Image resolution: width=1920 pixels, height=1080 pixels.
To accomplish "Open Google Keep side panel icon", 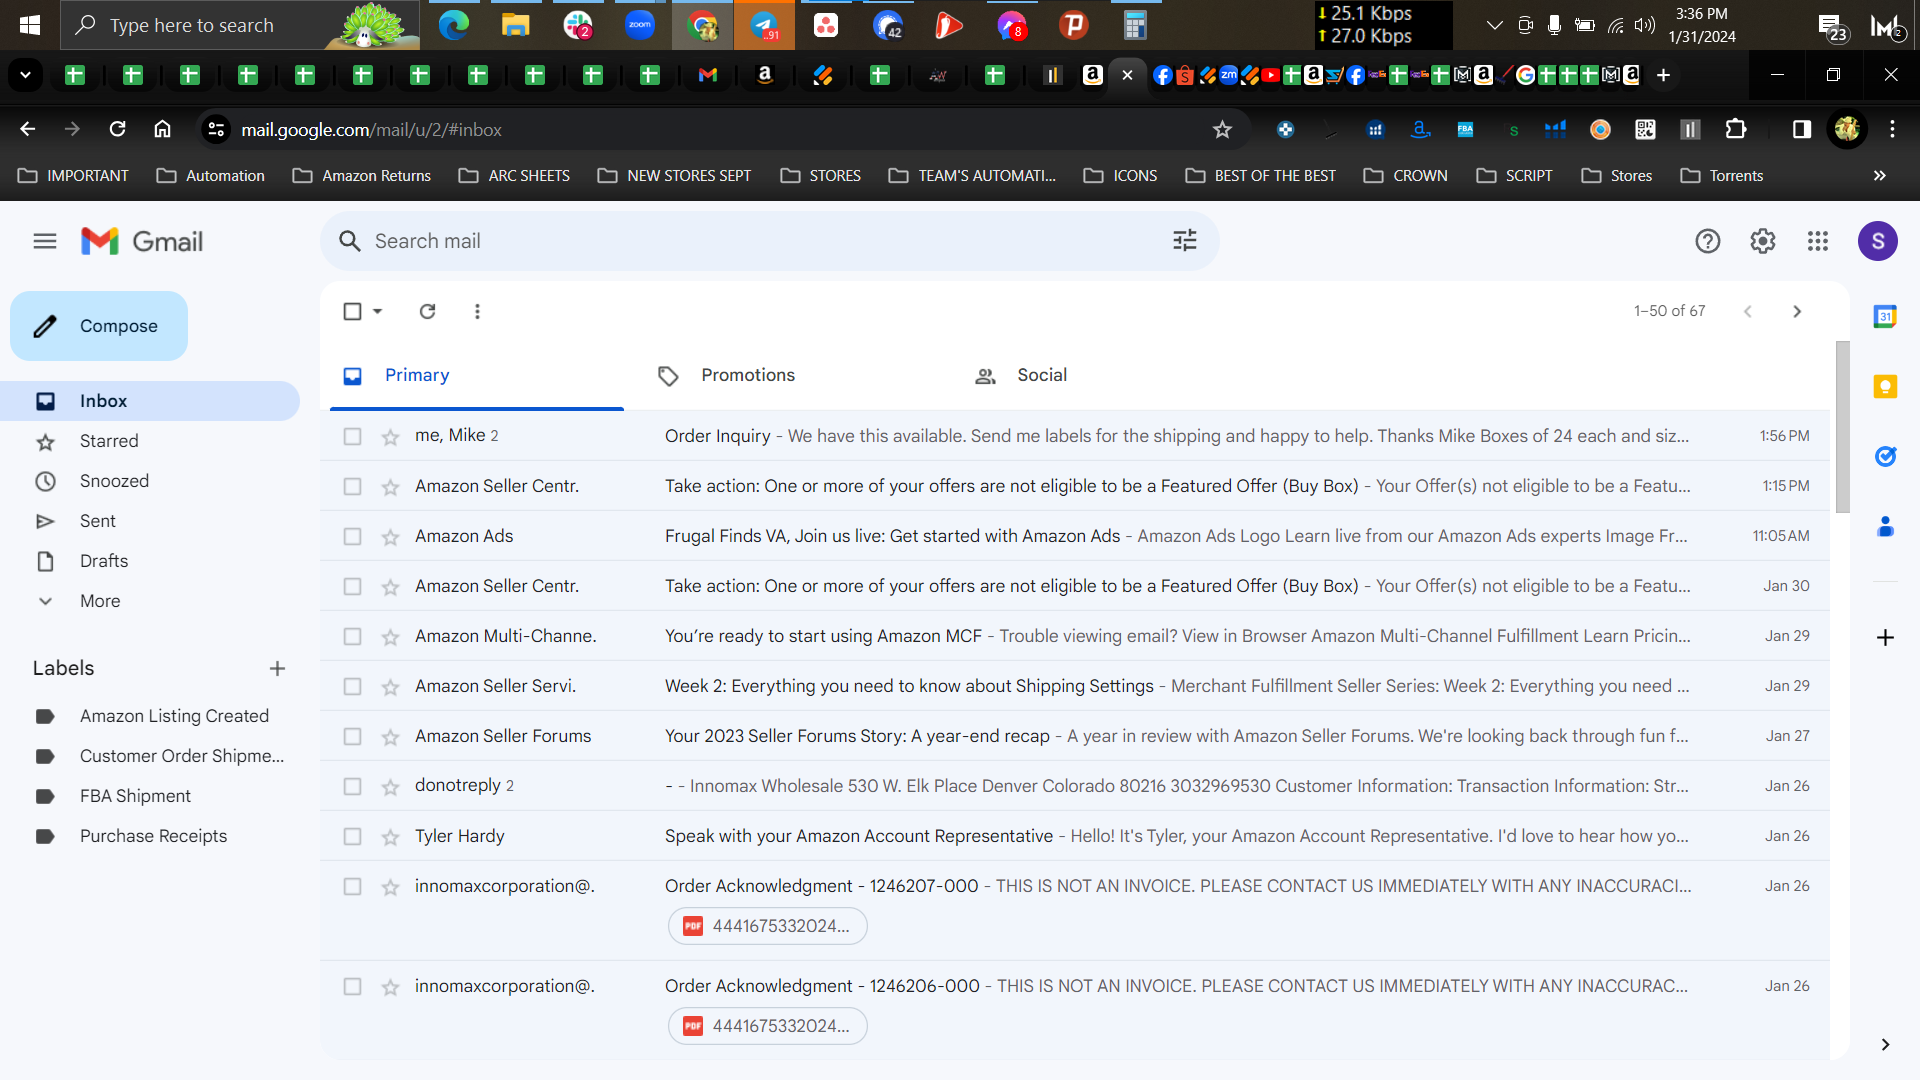I will [x=1885, y=387].
